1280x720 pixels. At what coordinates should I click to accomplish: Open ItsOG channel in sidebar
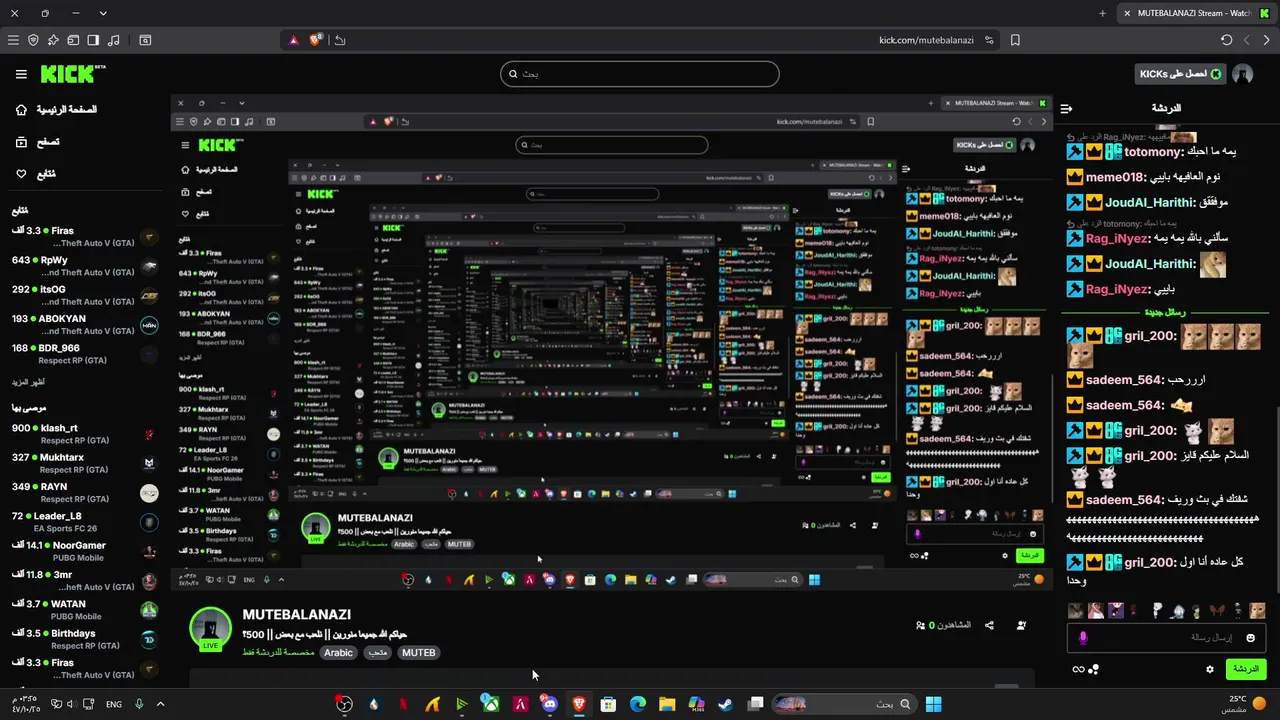click(x=84, y=295)
